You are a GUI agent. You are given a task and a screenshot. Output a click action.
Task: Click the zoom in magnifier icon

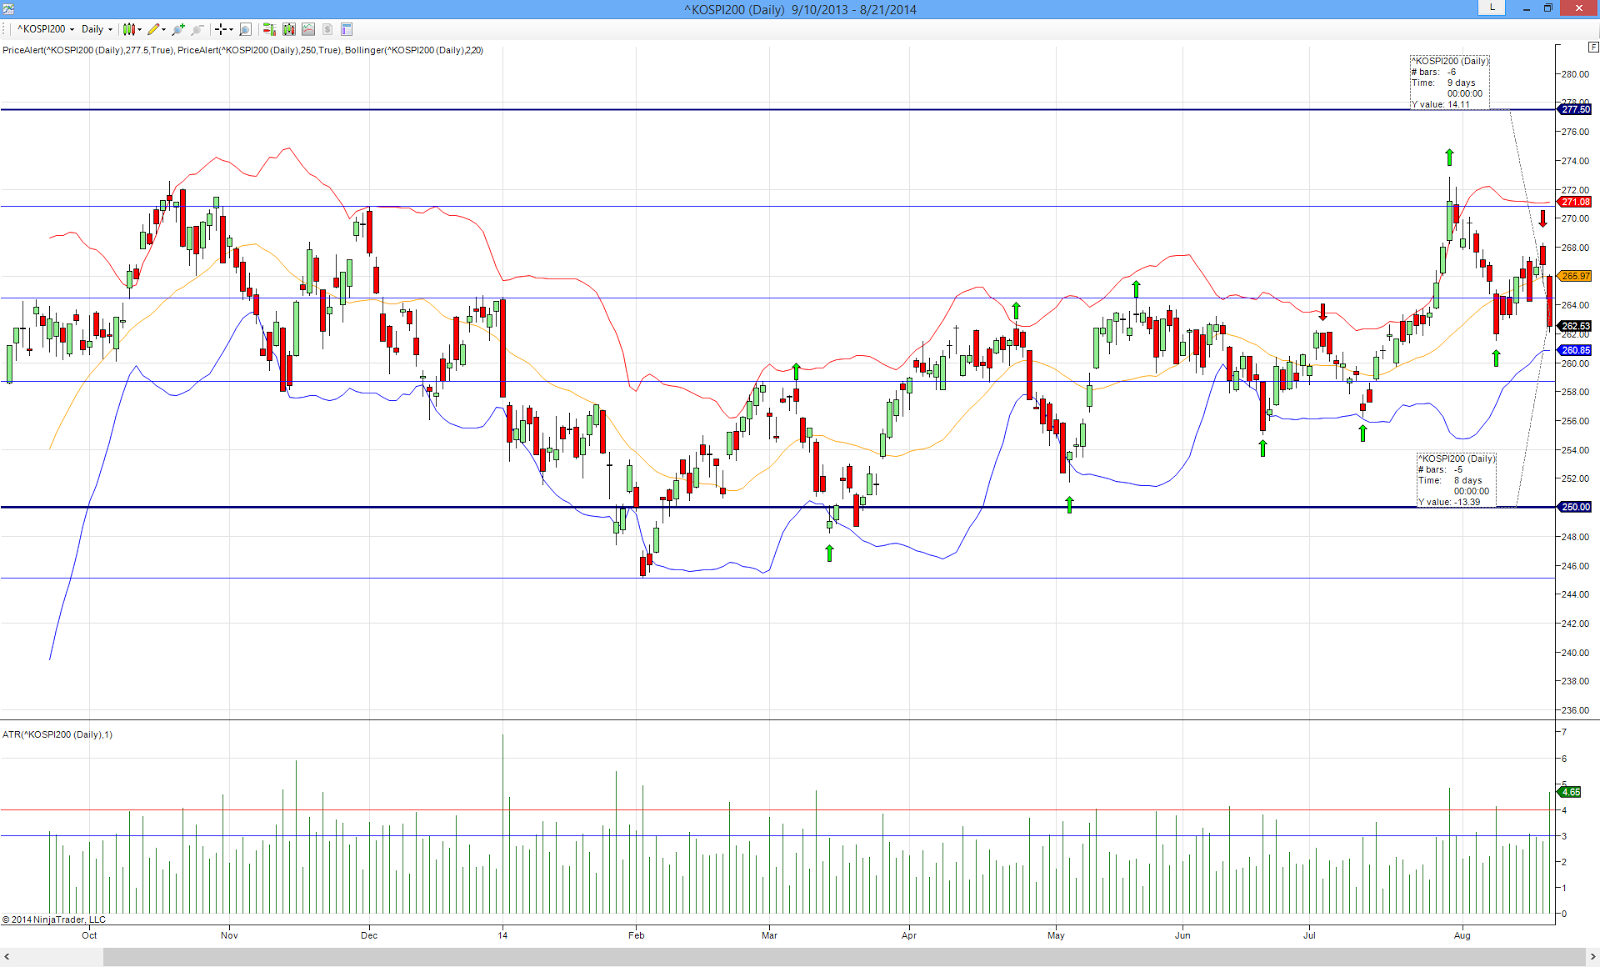[178, 29]
